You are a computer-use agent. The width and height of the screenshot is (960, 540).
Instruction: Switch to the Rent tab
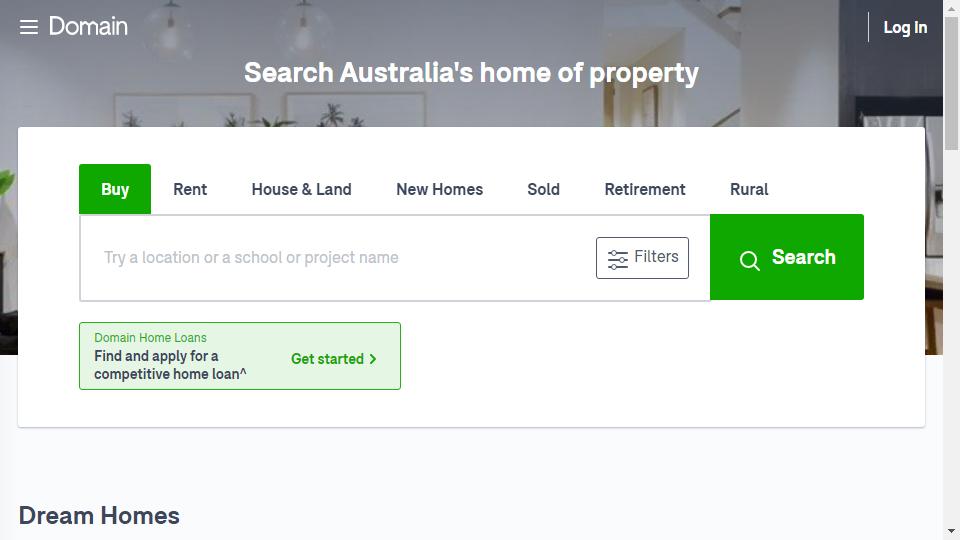(x=190, y=189)
